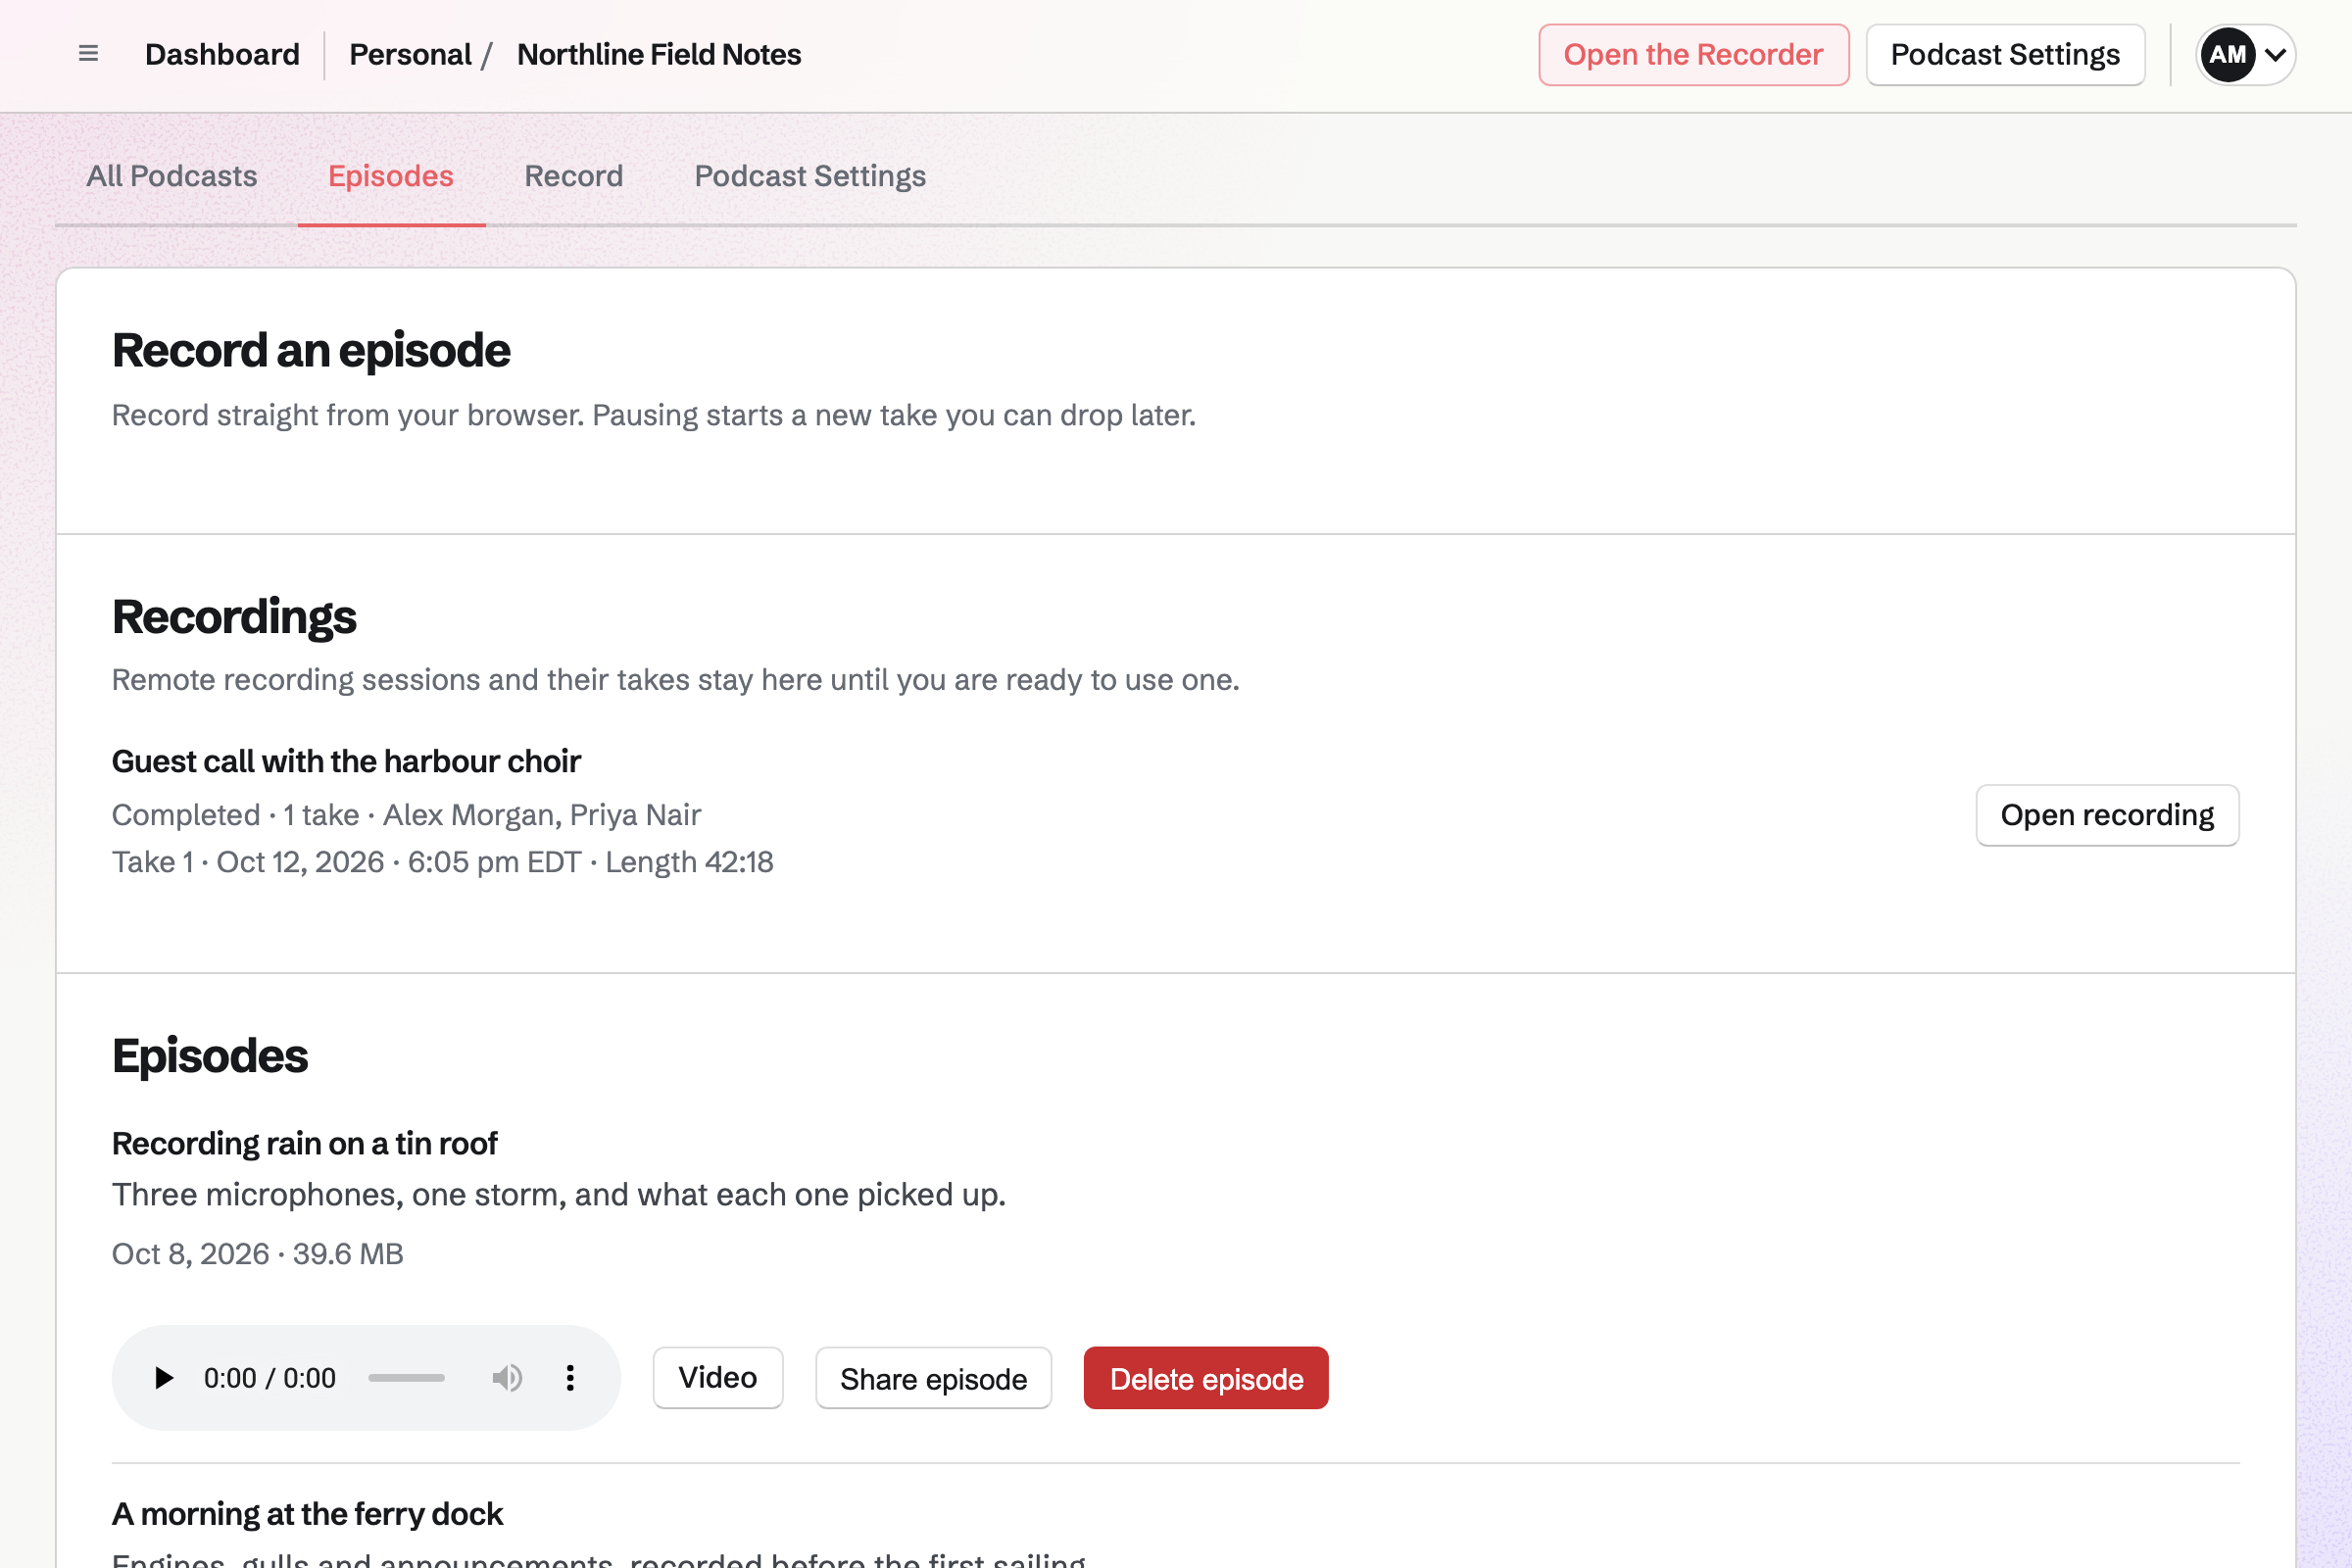Image resolution: width=2352 pixels, height=1568 pixels.
Task: Click Northline Field Notes breadcrumb
Action: tap(659, 54)
